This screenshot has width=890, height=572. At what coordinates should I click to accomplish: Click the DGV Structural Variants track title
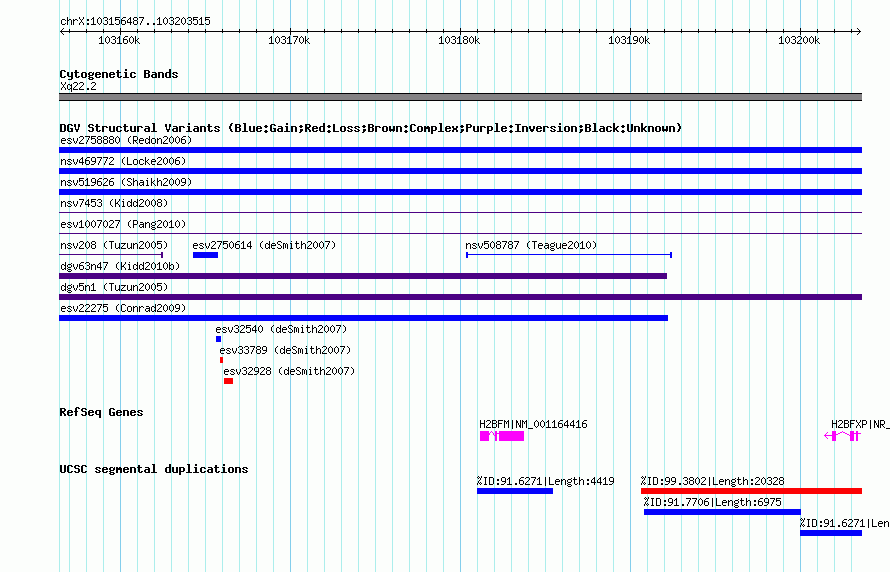[371, 128]
